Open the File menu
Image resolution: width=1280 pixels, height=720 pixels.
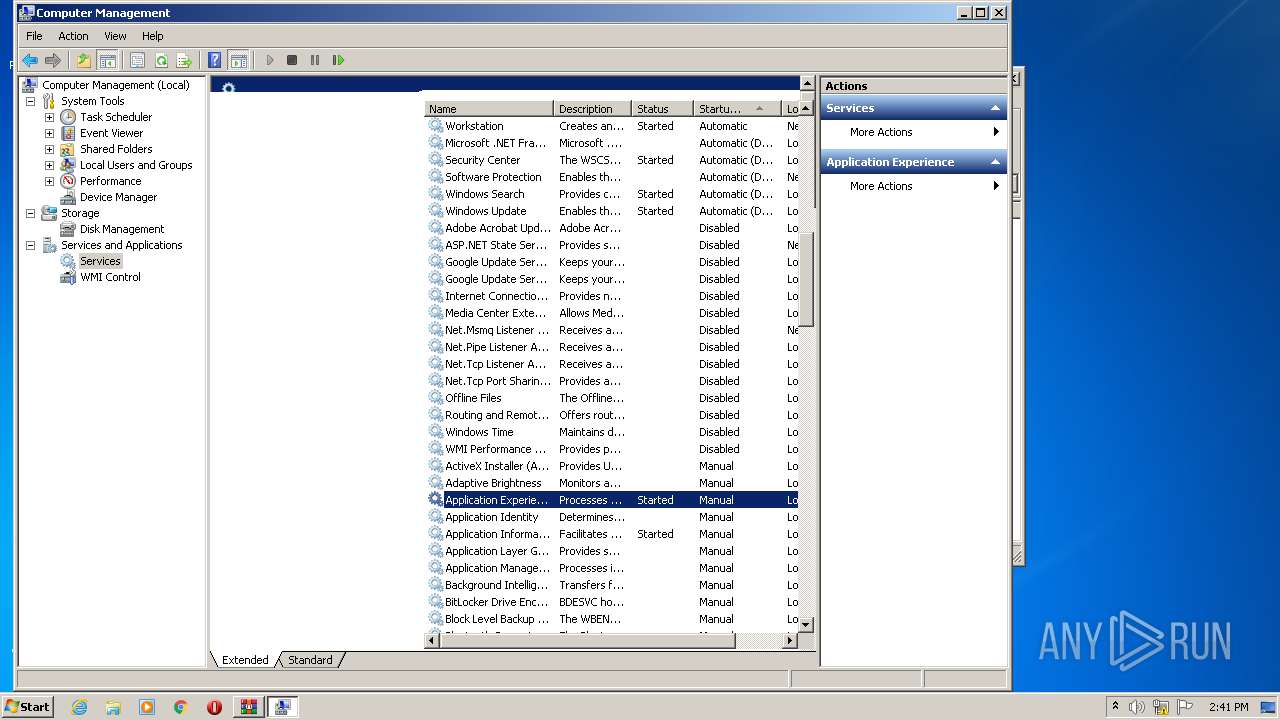34,36
